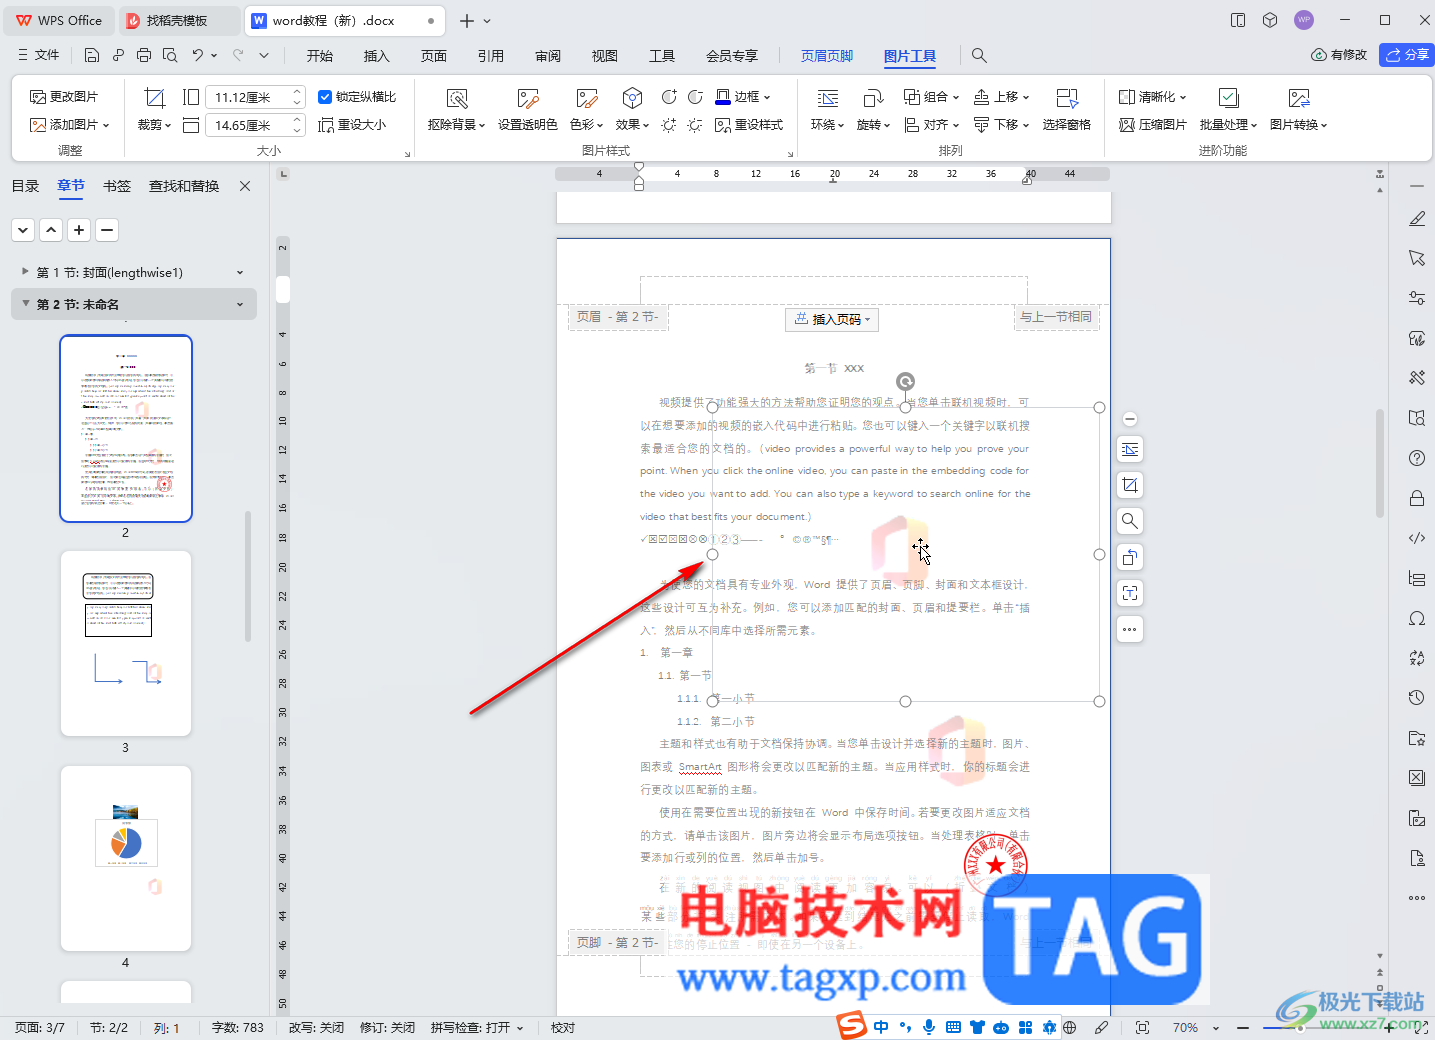
Task: Open the 找稻壳模板 tab
Action: (180, 20)
